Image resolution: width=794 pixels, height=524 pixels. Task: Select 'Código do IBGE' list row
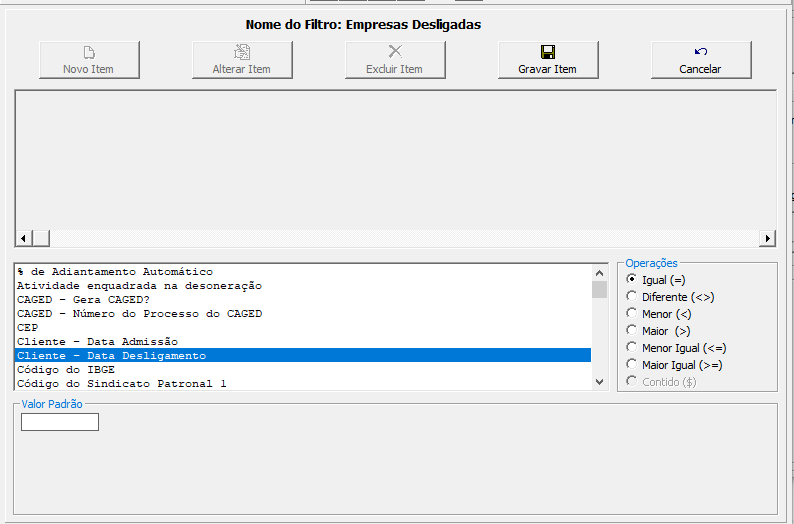[x=303, y=370]
